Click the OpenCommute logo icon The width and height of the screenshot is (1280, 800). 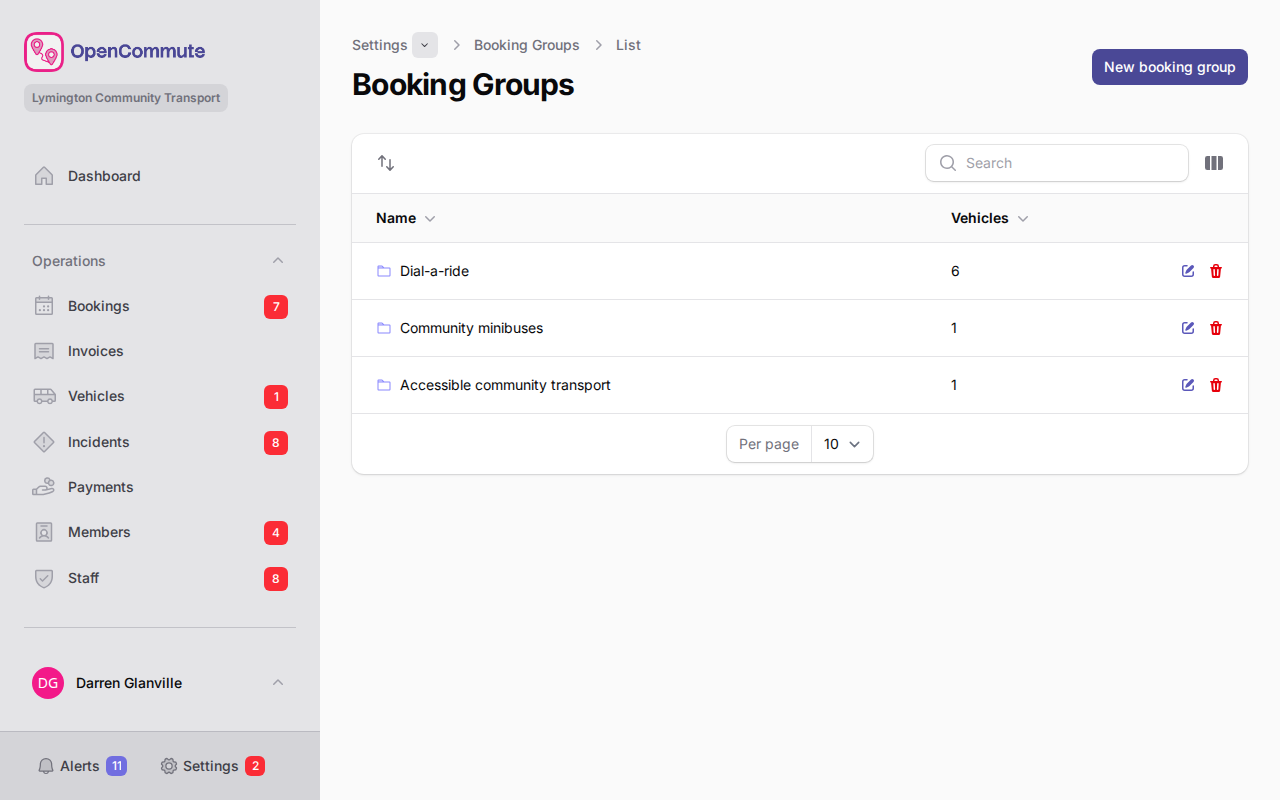[44, 52]
